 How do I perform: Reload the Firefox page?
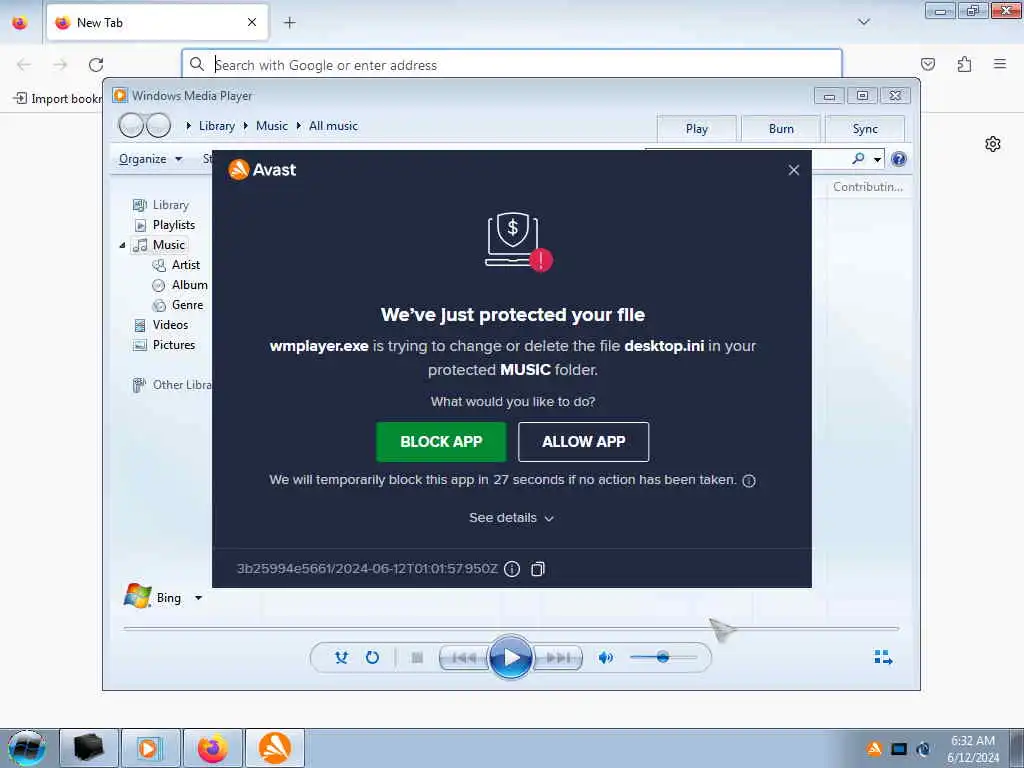point(96,65)
